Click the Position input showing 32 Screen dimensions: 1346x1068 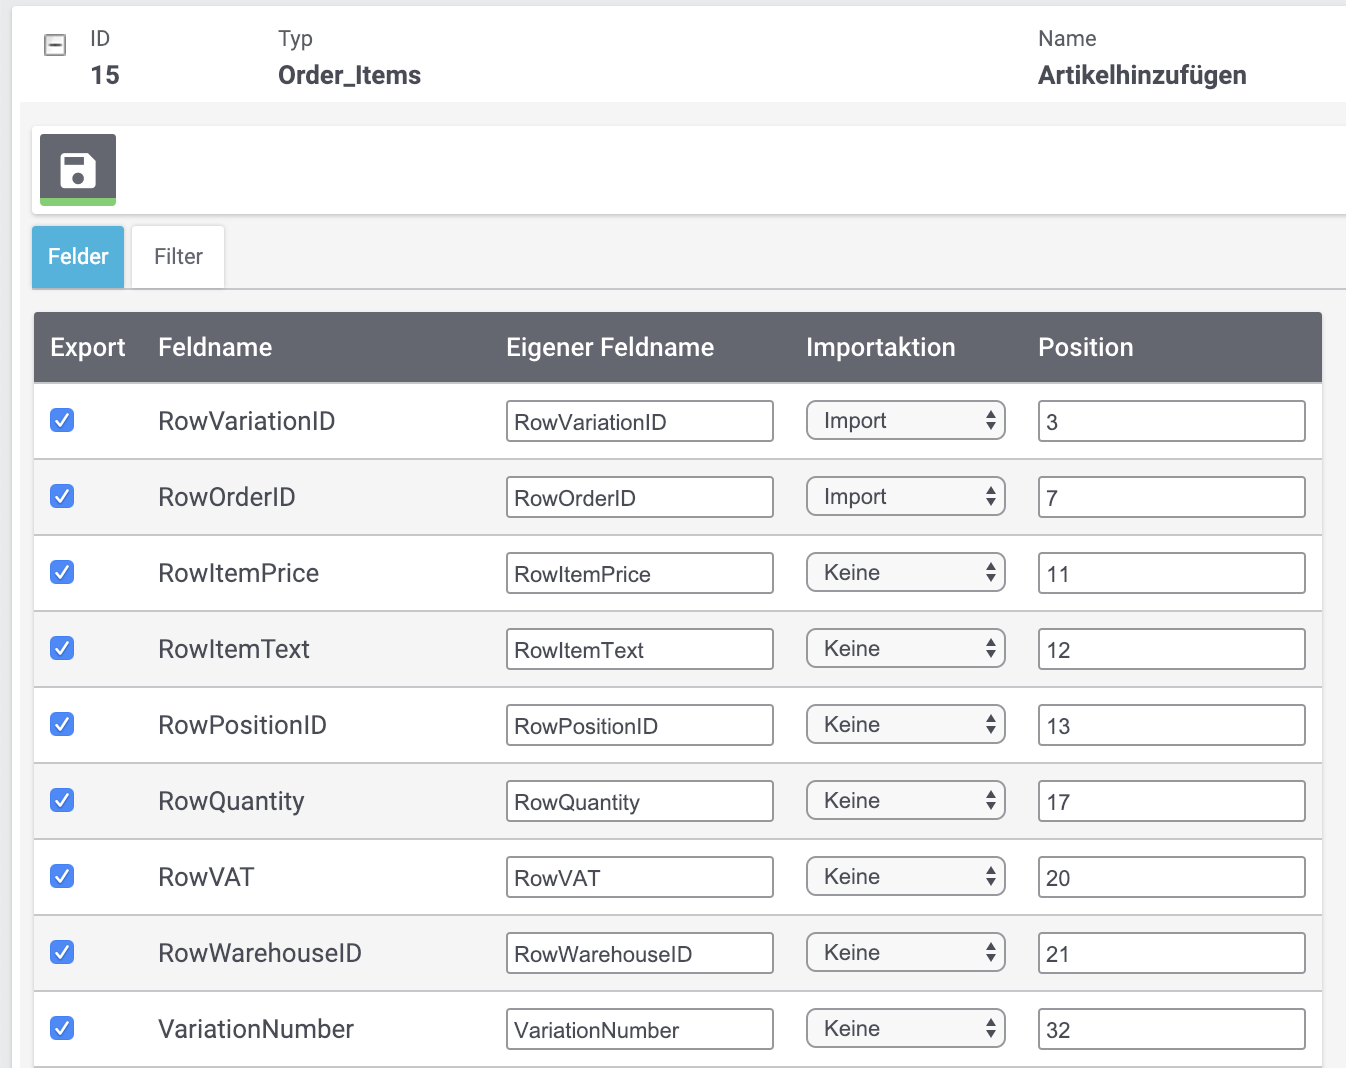click(x=1171, y=1029)
